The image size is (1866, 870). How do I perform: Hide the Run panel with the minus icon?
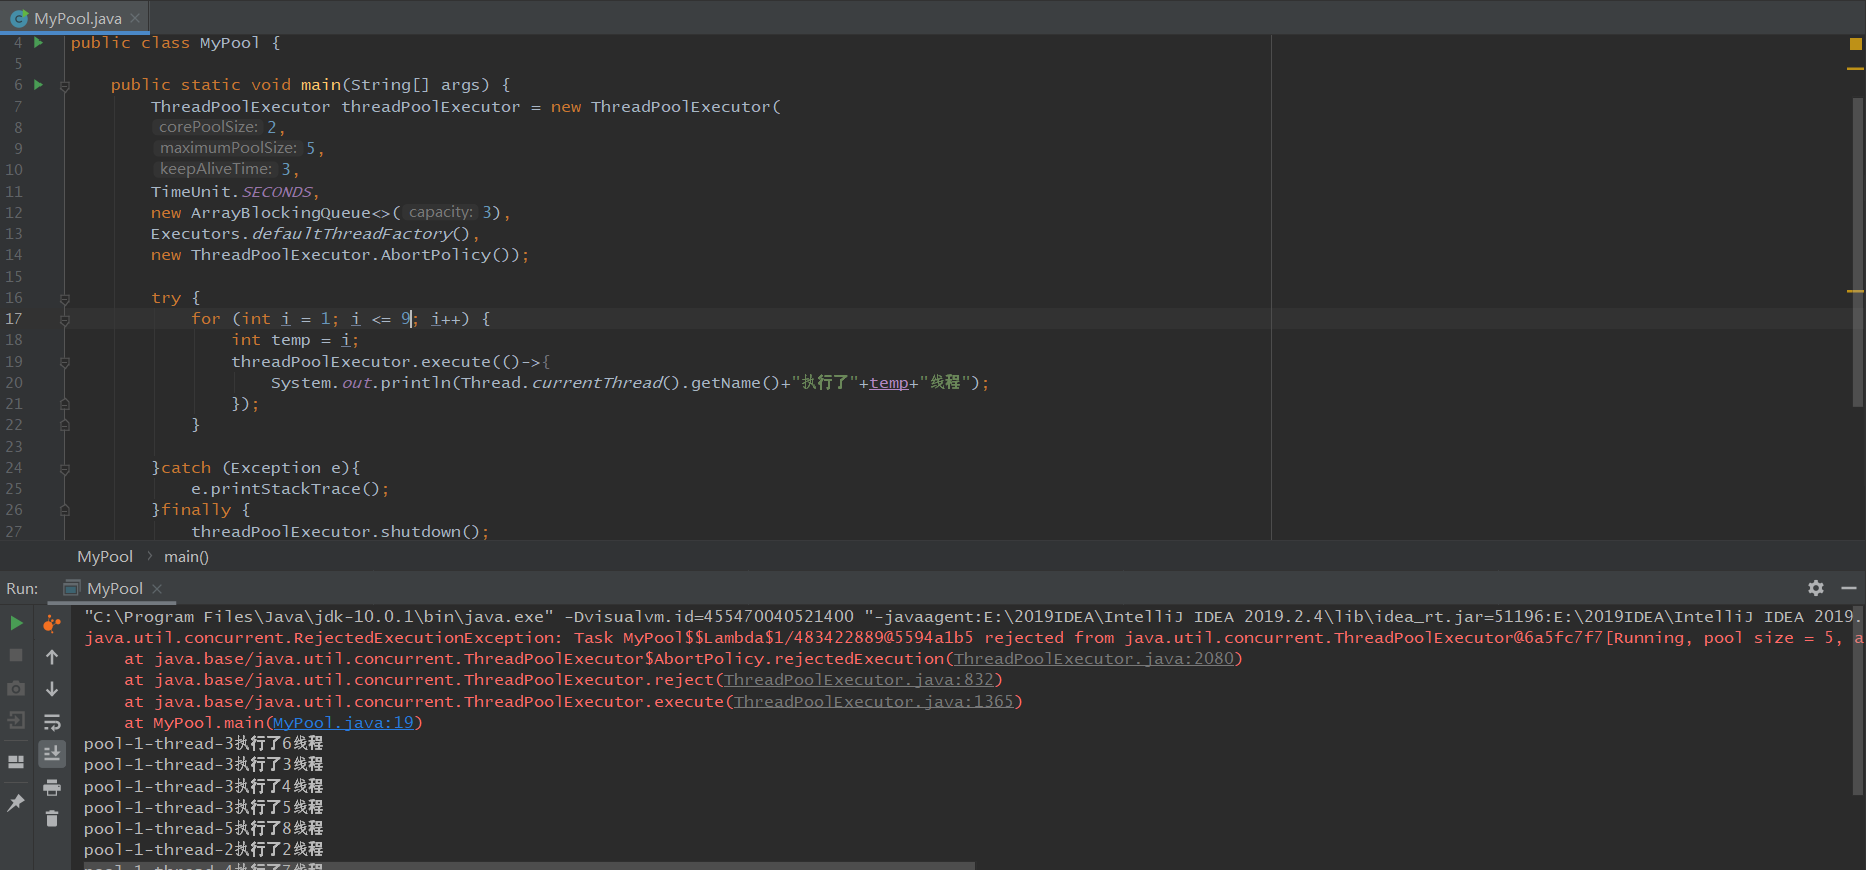click(1848, 588)
